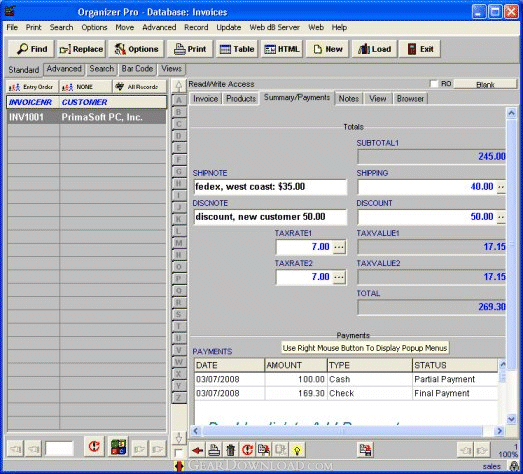Viewport: 523px width, 474px height.
Task: Click the Print toolbar button
Action: (190, 49)
